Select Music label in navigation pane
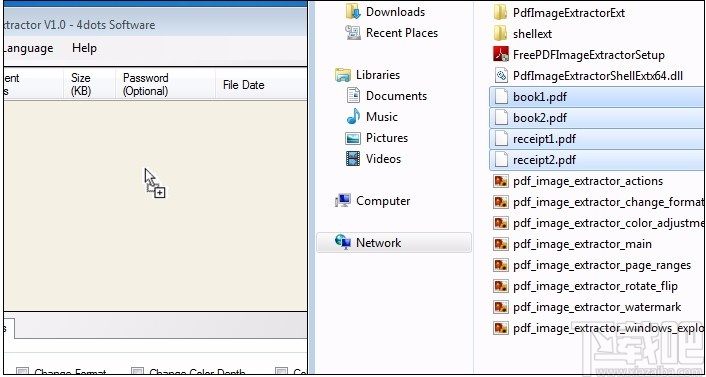The height and width of the screenshot is (377, 706). click(382, 117)
